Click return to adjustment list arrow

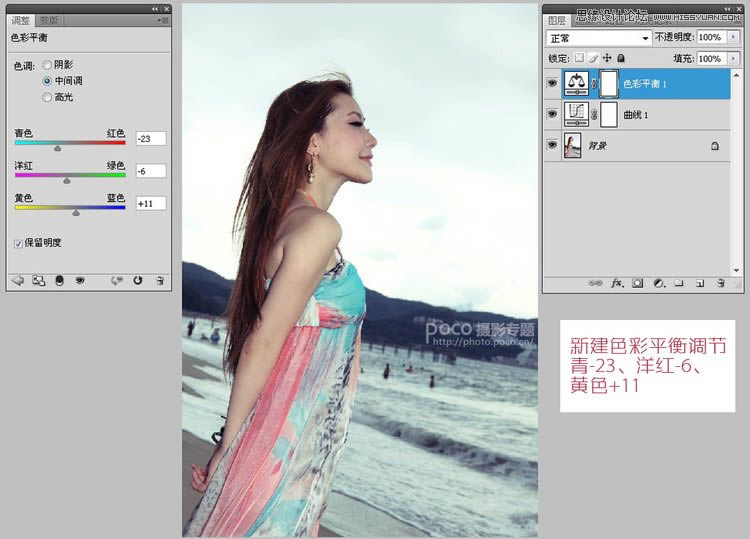pos(17,281)
